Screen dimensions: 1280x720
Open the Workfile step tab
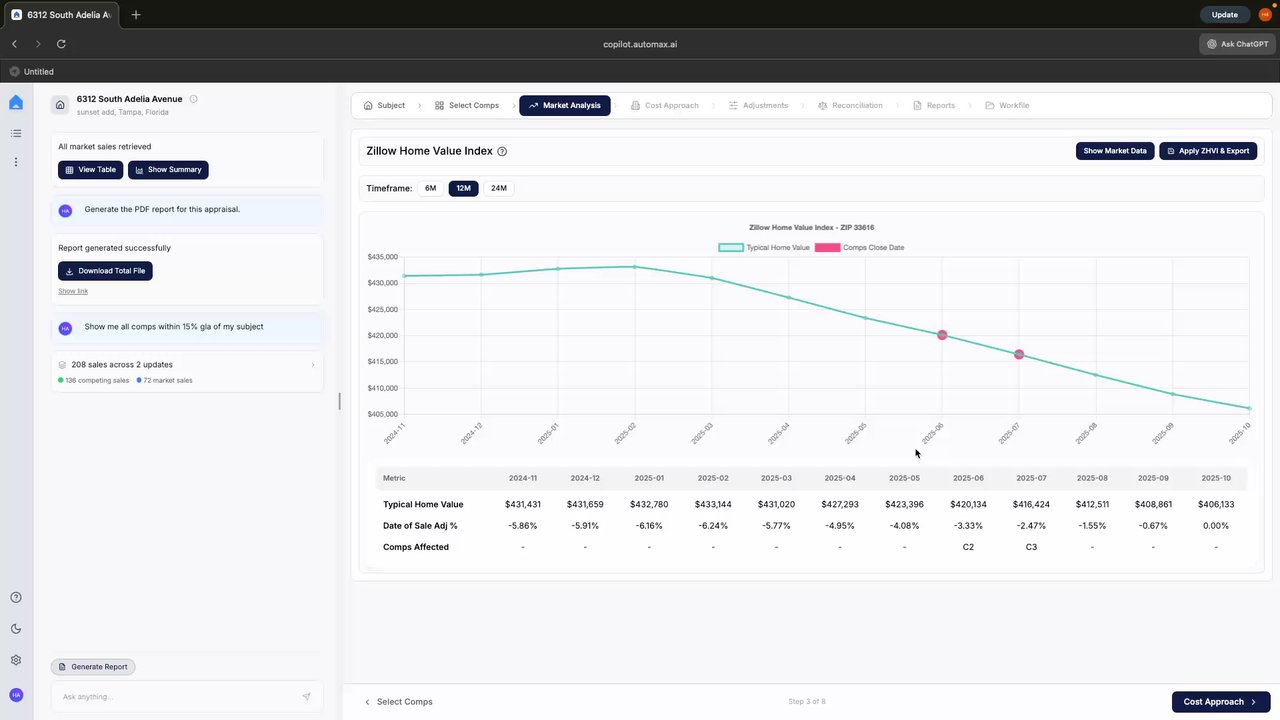1007,105
